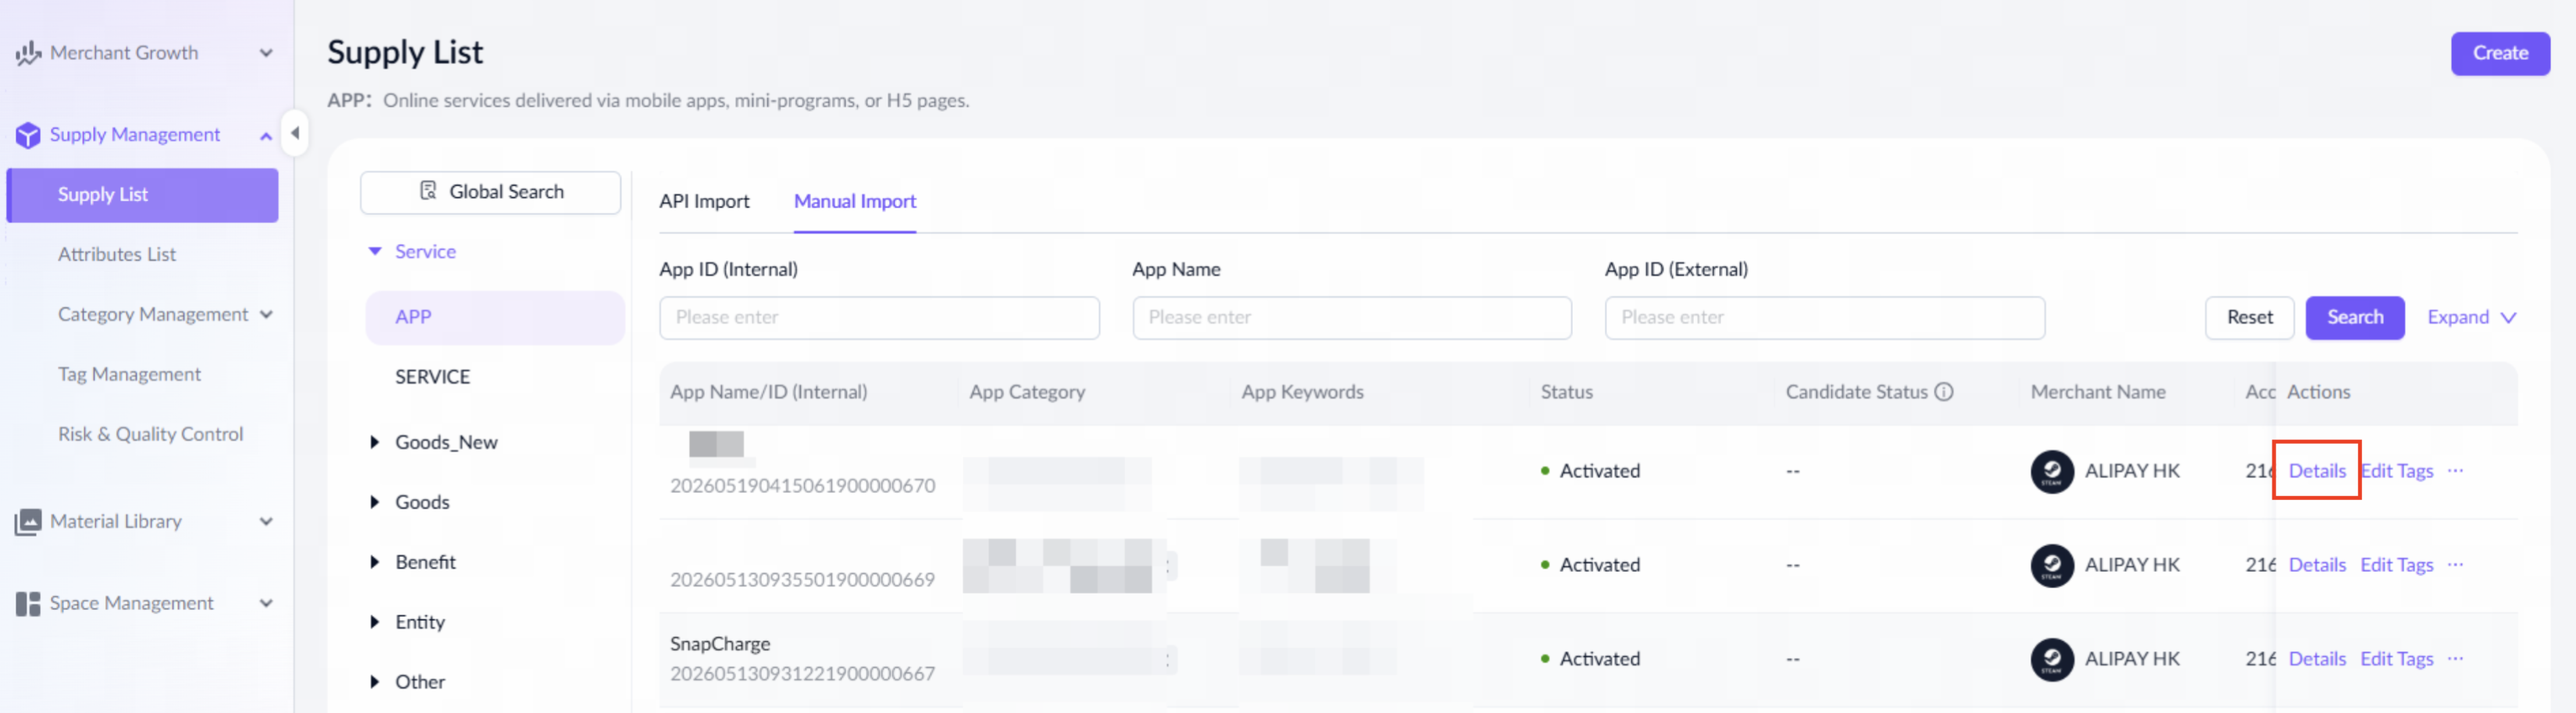Click the Global Search button
Screen dimensions: 2576x713
coord(490,192)
